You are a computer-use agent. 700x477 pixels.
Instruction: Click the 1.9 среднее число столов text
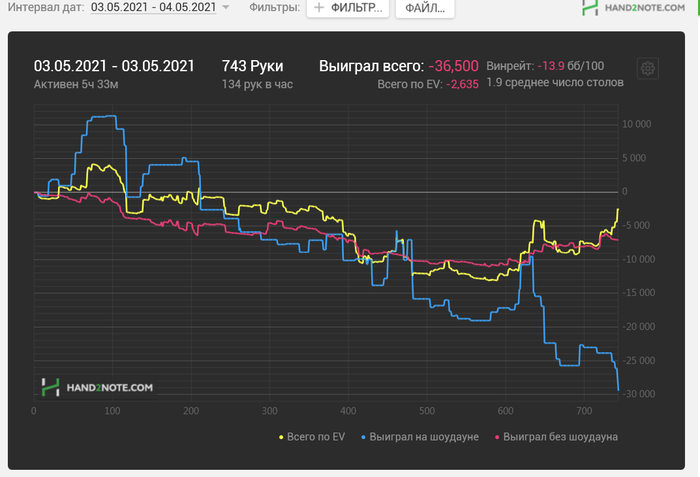(x=555, y=83)
